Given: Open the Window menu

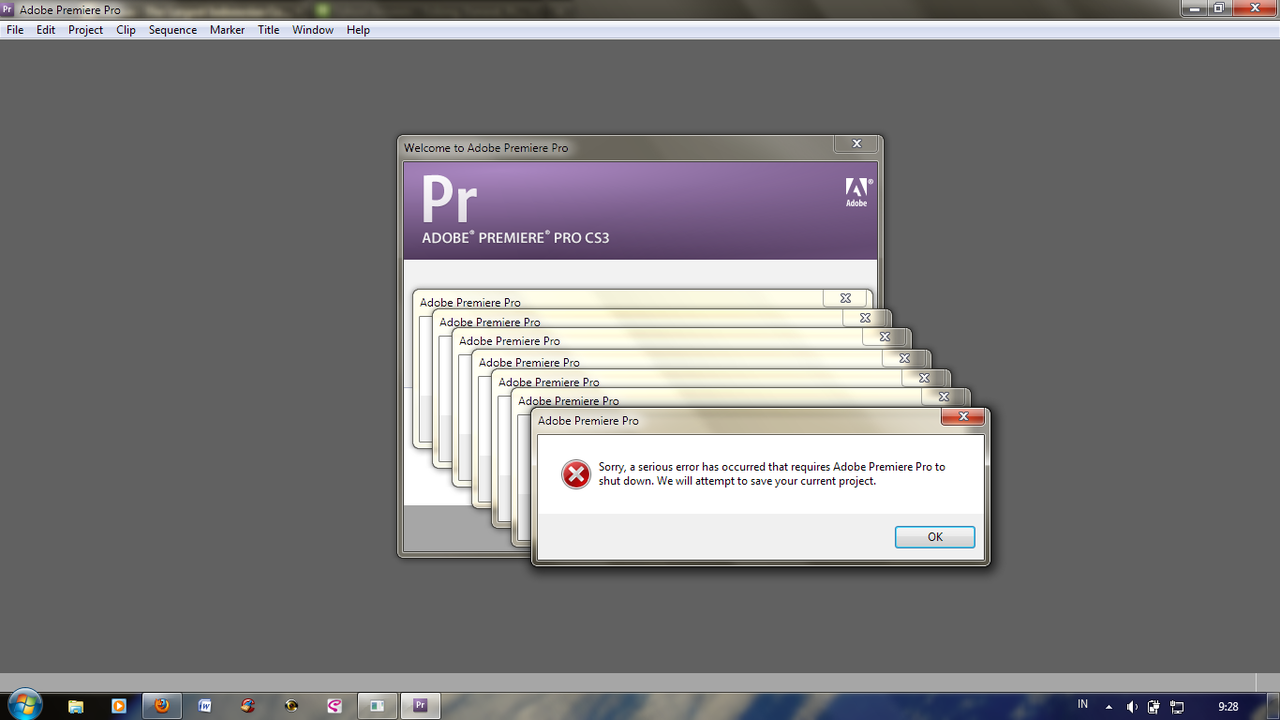Looking at the screenshot, I should pos(313,30).
